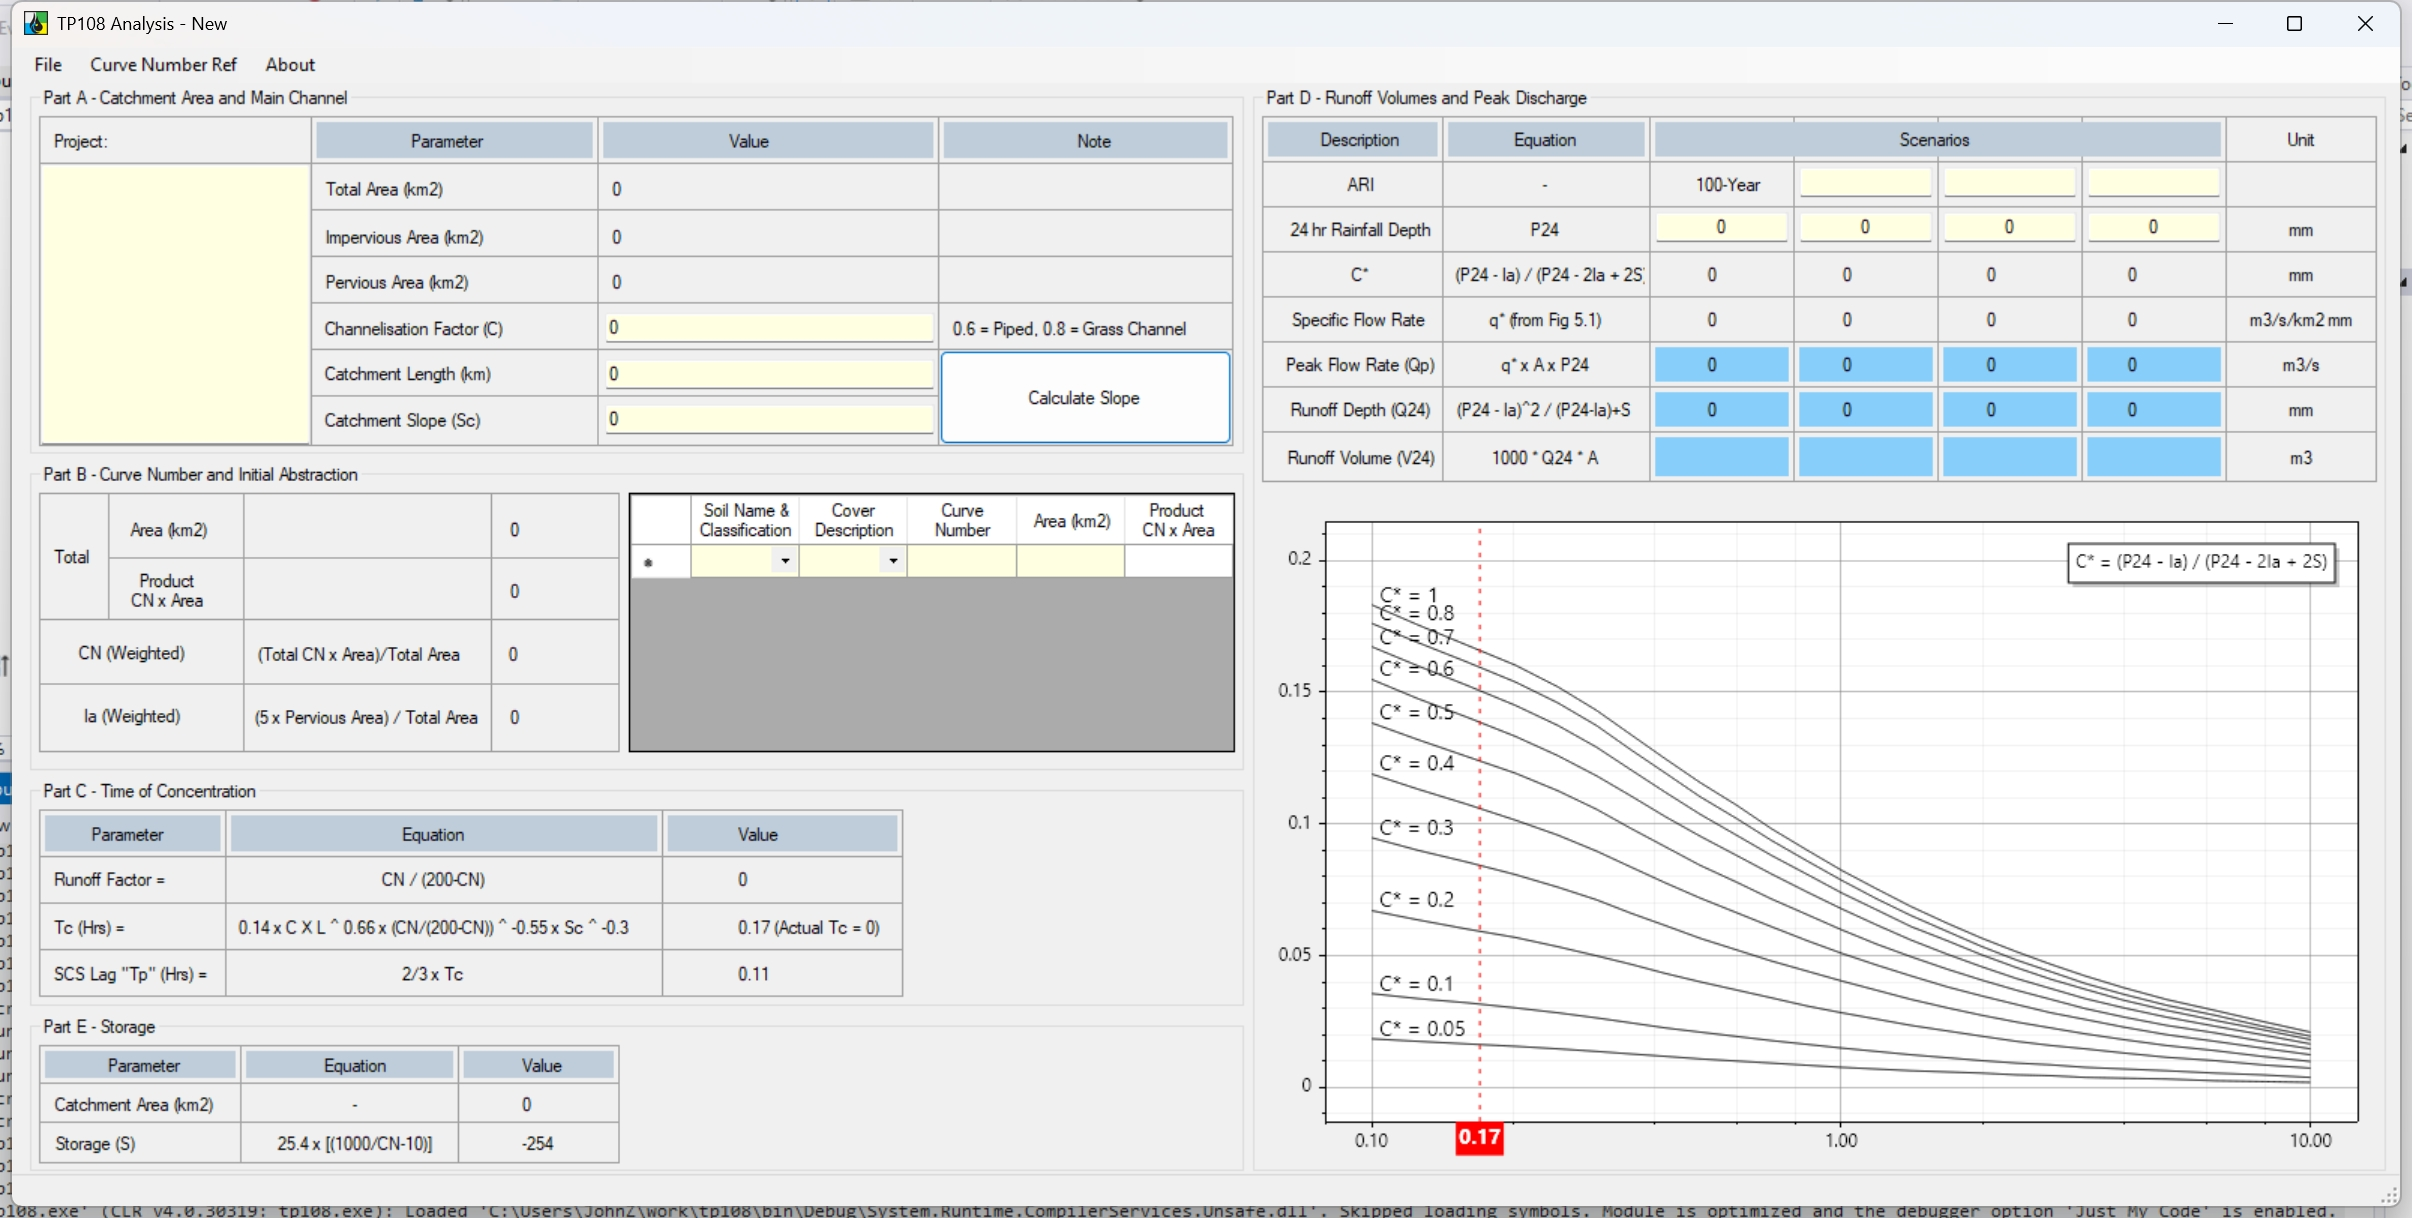Expand the Cover Description dropdown
The width and height of the screenshot is (2412, 1218).
coord(893,561)
